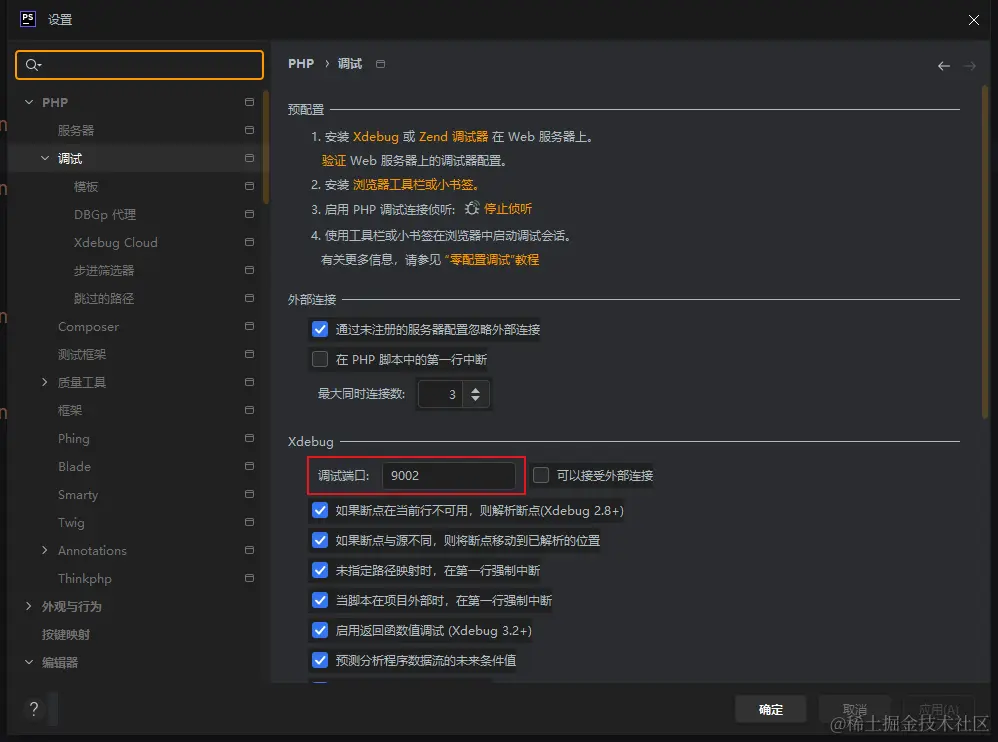Open 浏览器工具栏或小书签 link
Image resolution: width=998 pixels, height=742 pixels.
(x=416, y=185)
